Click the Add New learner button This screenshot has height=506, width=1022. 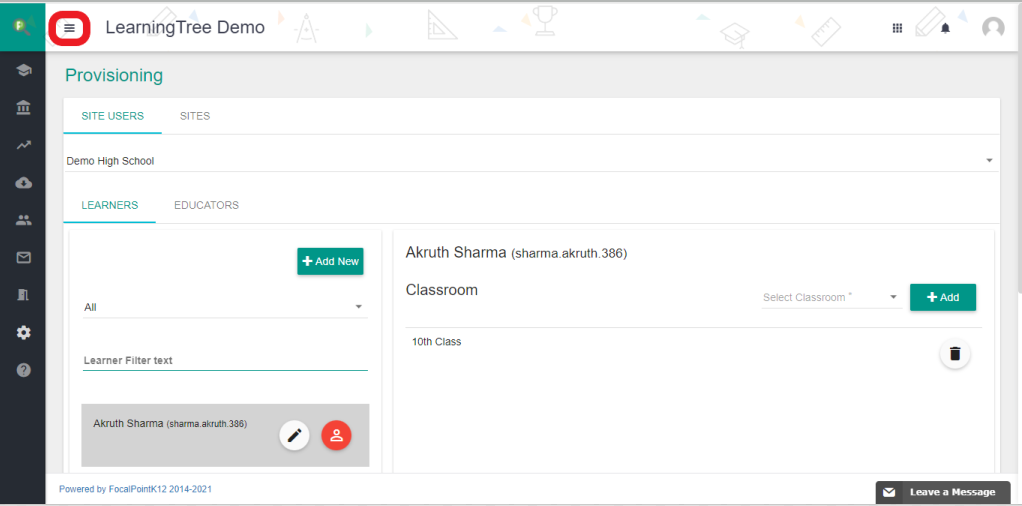330,261
